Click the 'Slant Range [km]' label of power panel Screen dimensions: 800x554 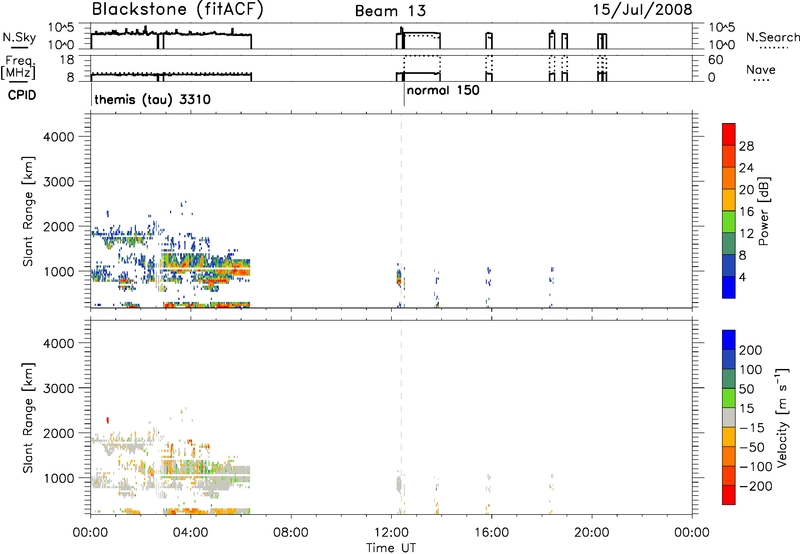click(x=28, y=212)
